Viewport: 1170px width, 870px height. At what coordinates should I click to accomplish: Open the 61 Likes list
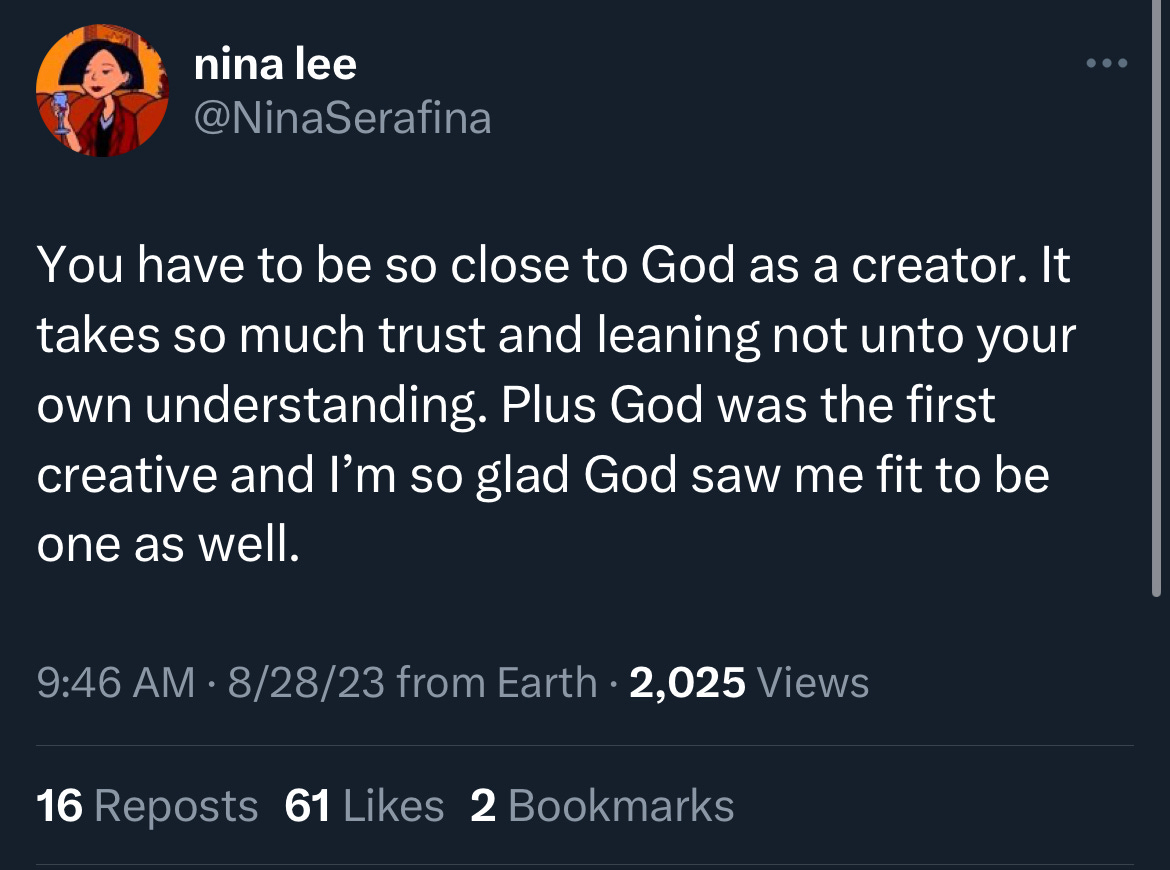pyautogui.click(x=363, y=805)
